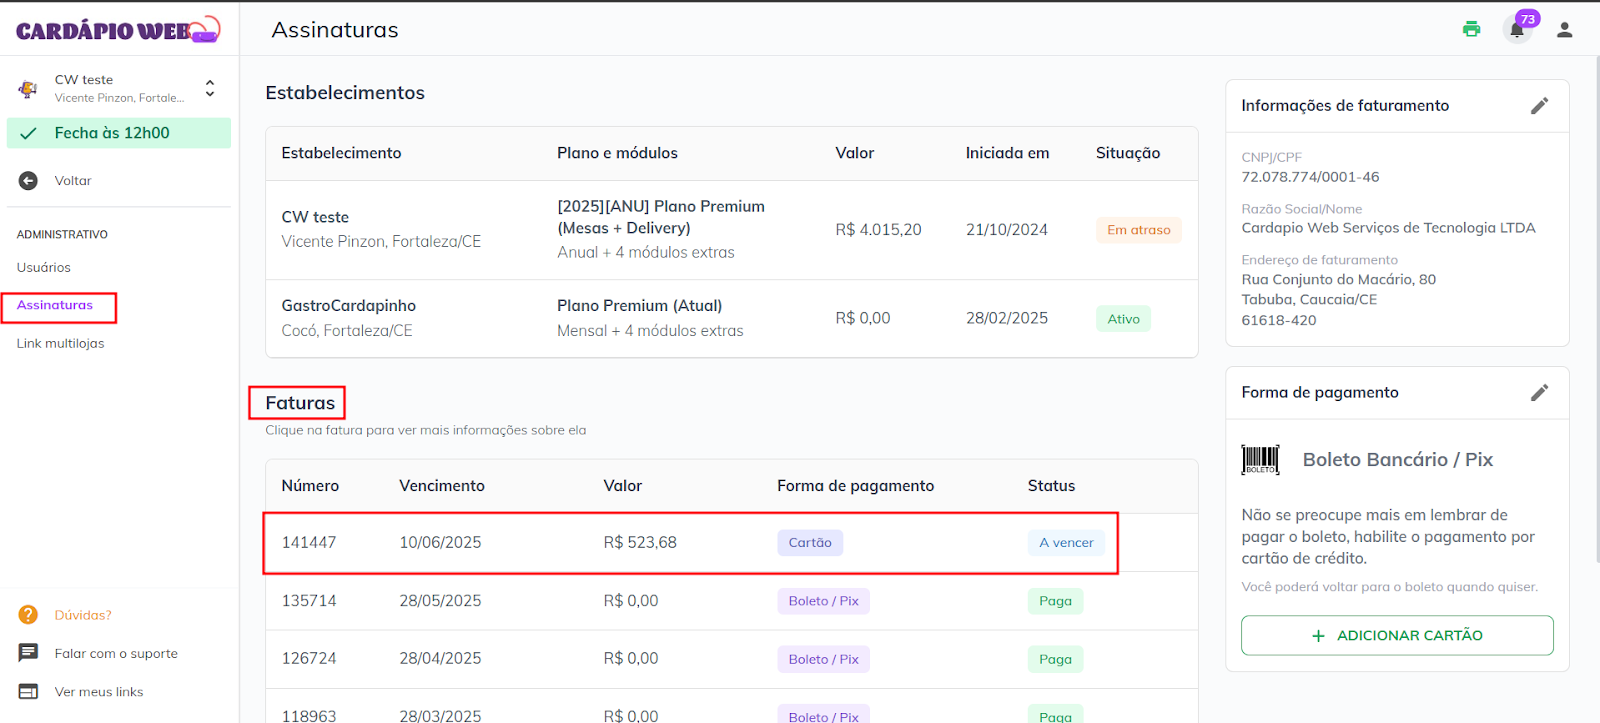Select Assinaturas in the sidebar
Viewport: 1600px width, 723px height.
55,306
